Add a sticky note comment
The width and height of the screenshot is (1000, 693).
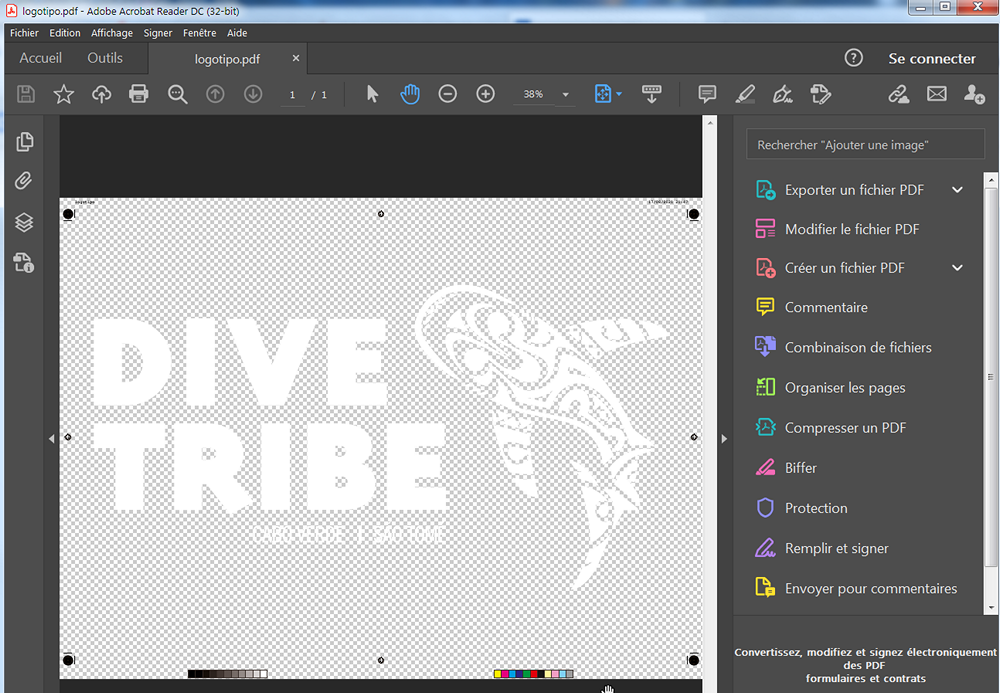[x=707, y=94]
